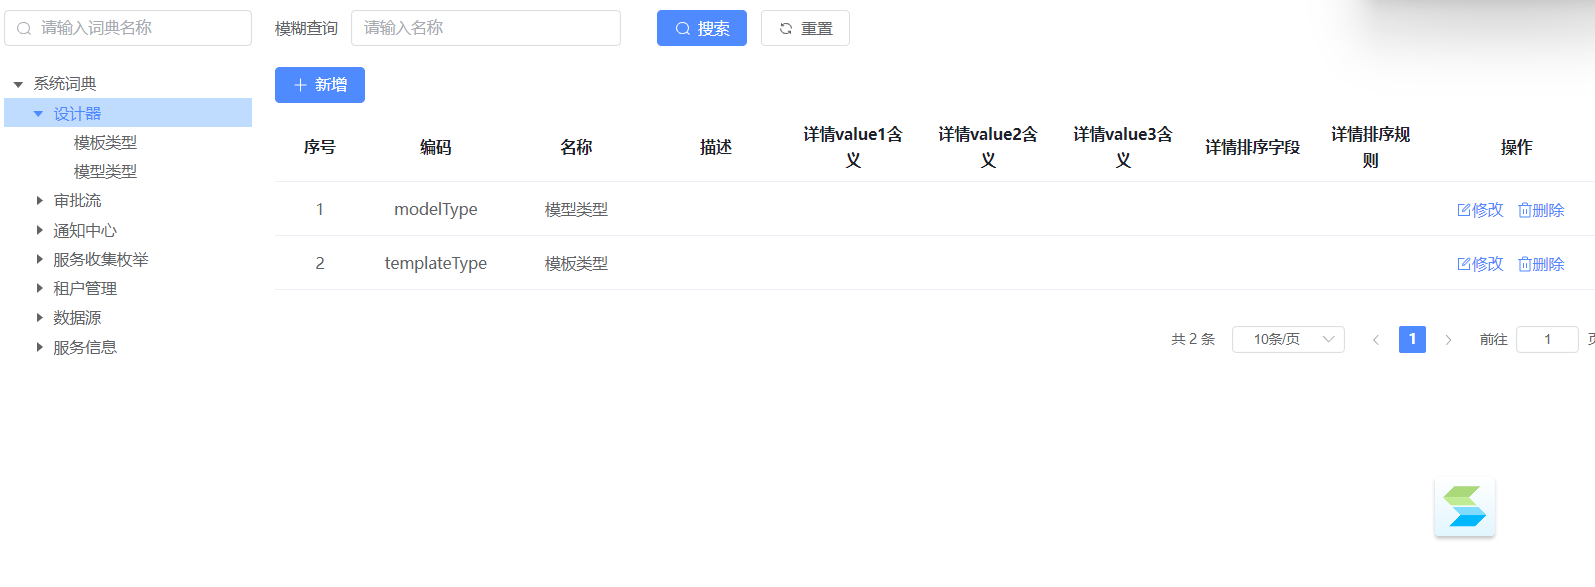This screenshot has width=1595, height=587.
Task: Click the 名称 column header
Action: click(x=576, y=147)
